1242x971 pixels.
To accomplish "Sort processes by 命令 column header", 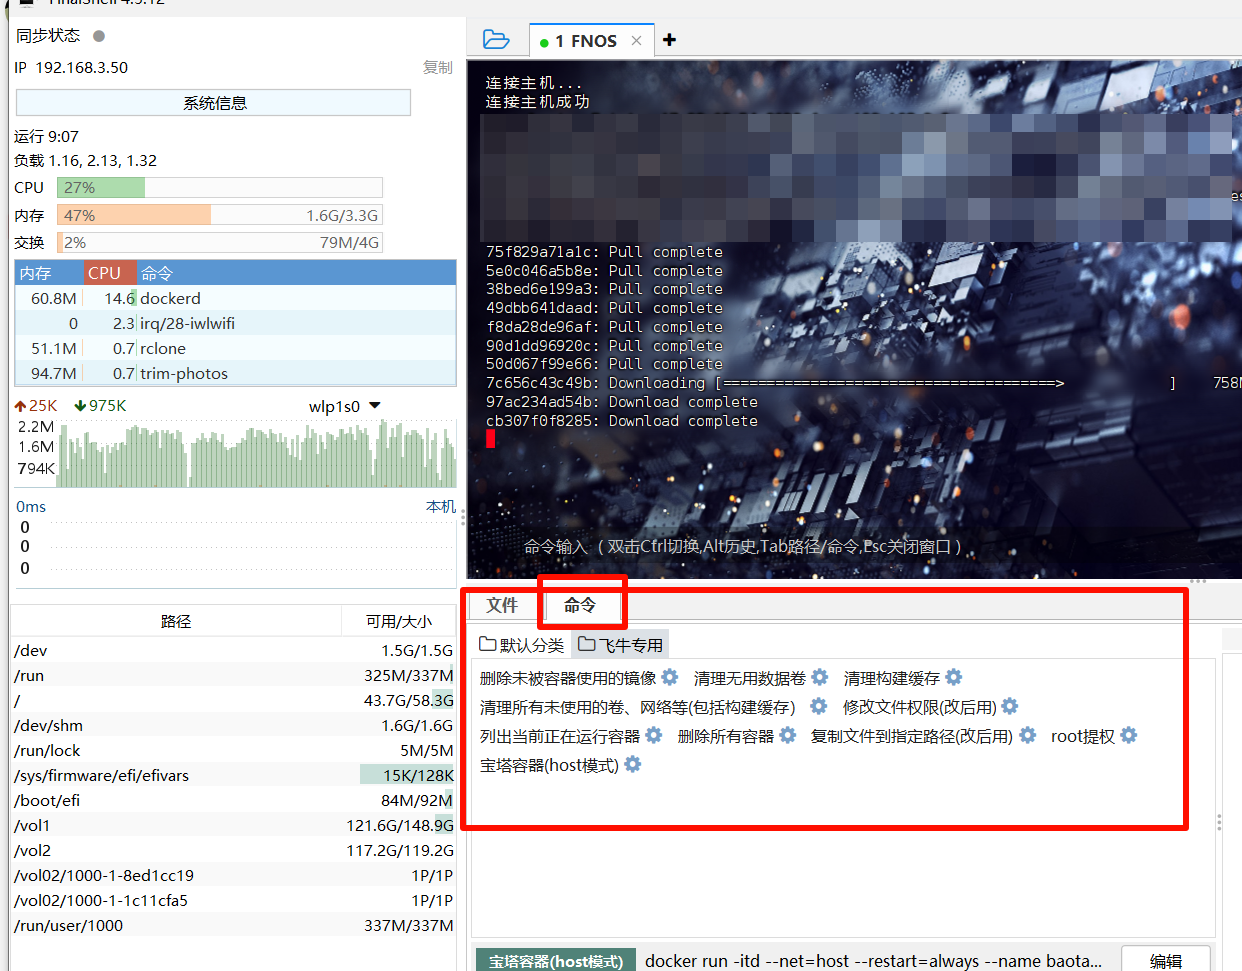I will pyautogui.click(x=296, y=273).
